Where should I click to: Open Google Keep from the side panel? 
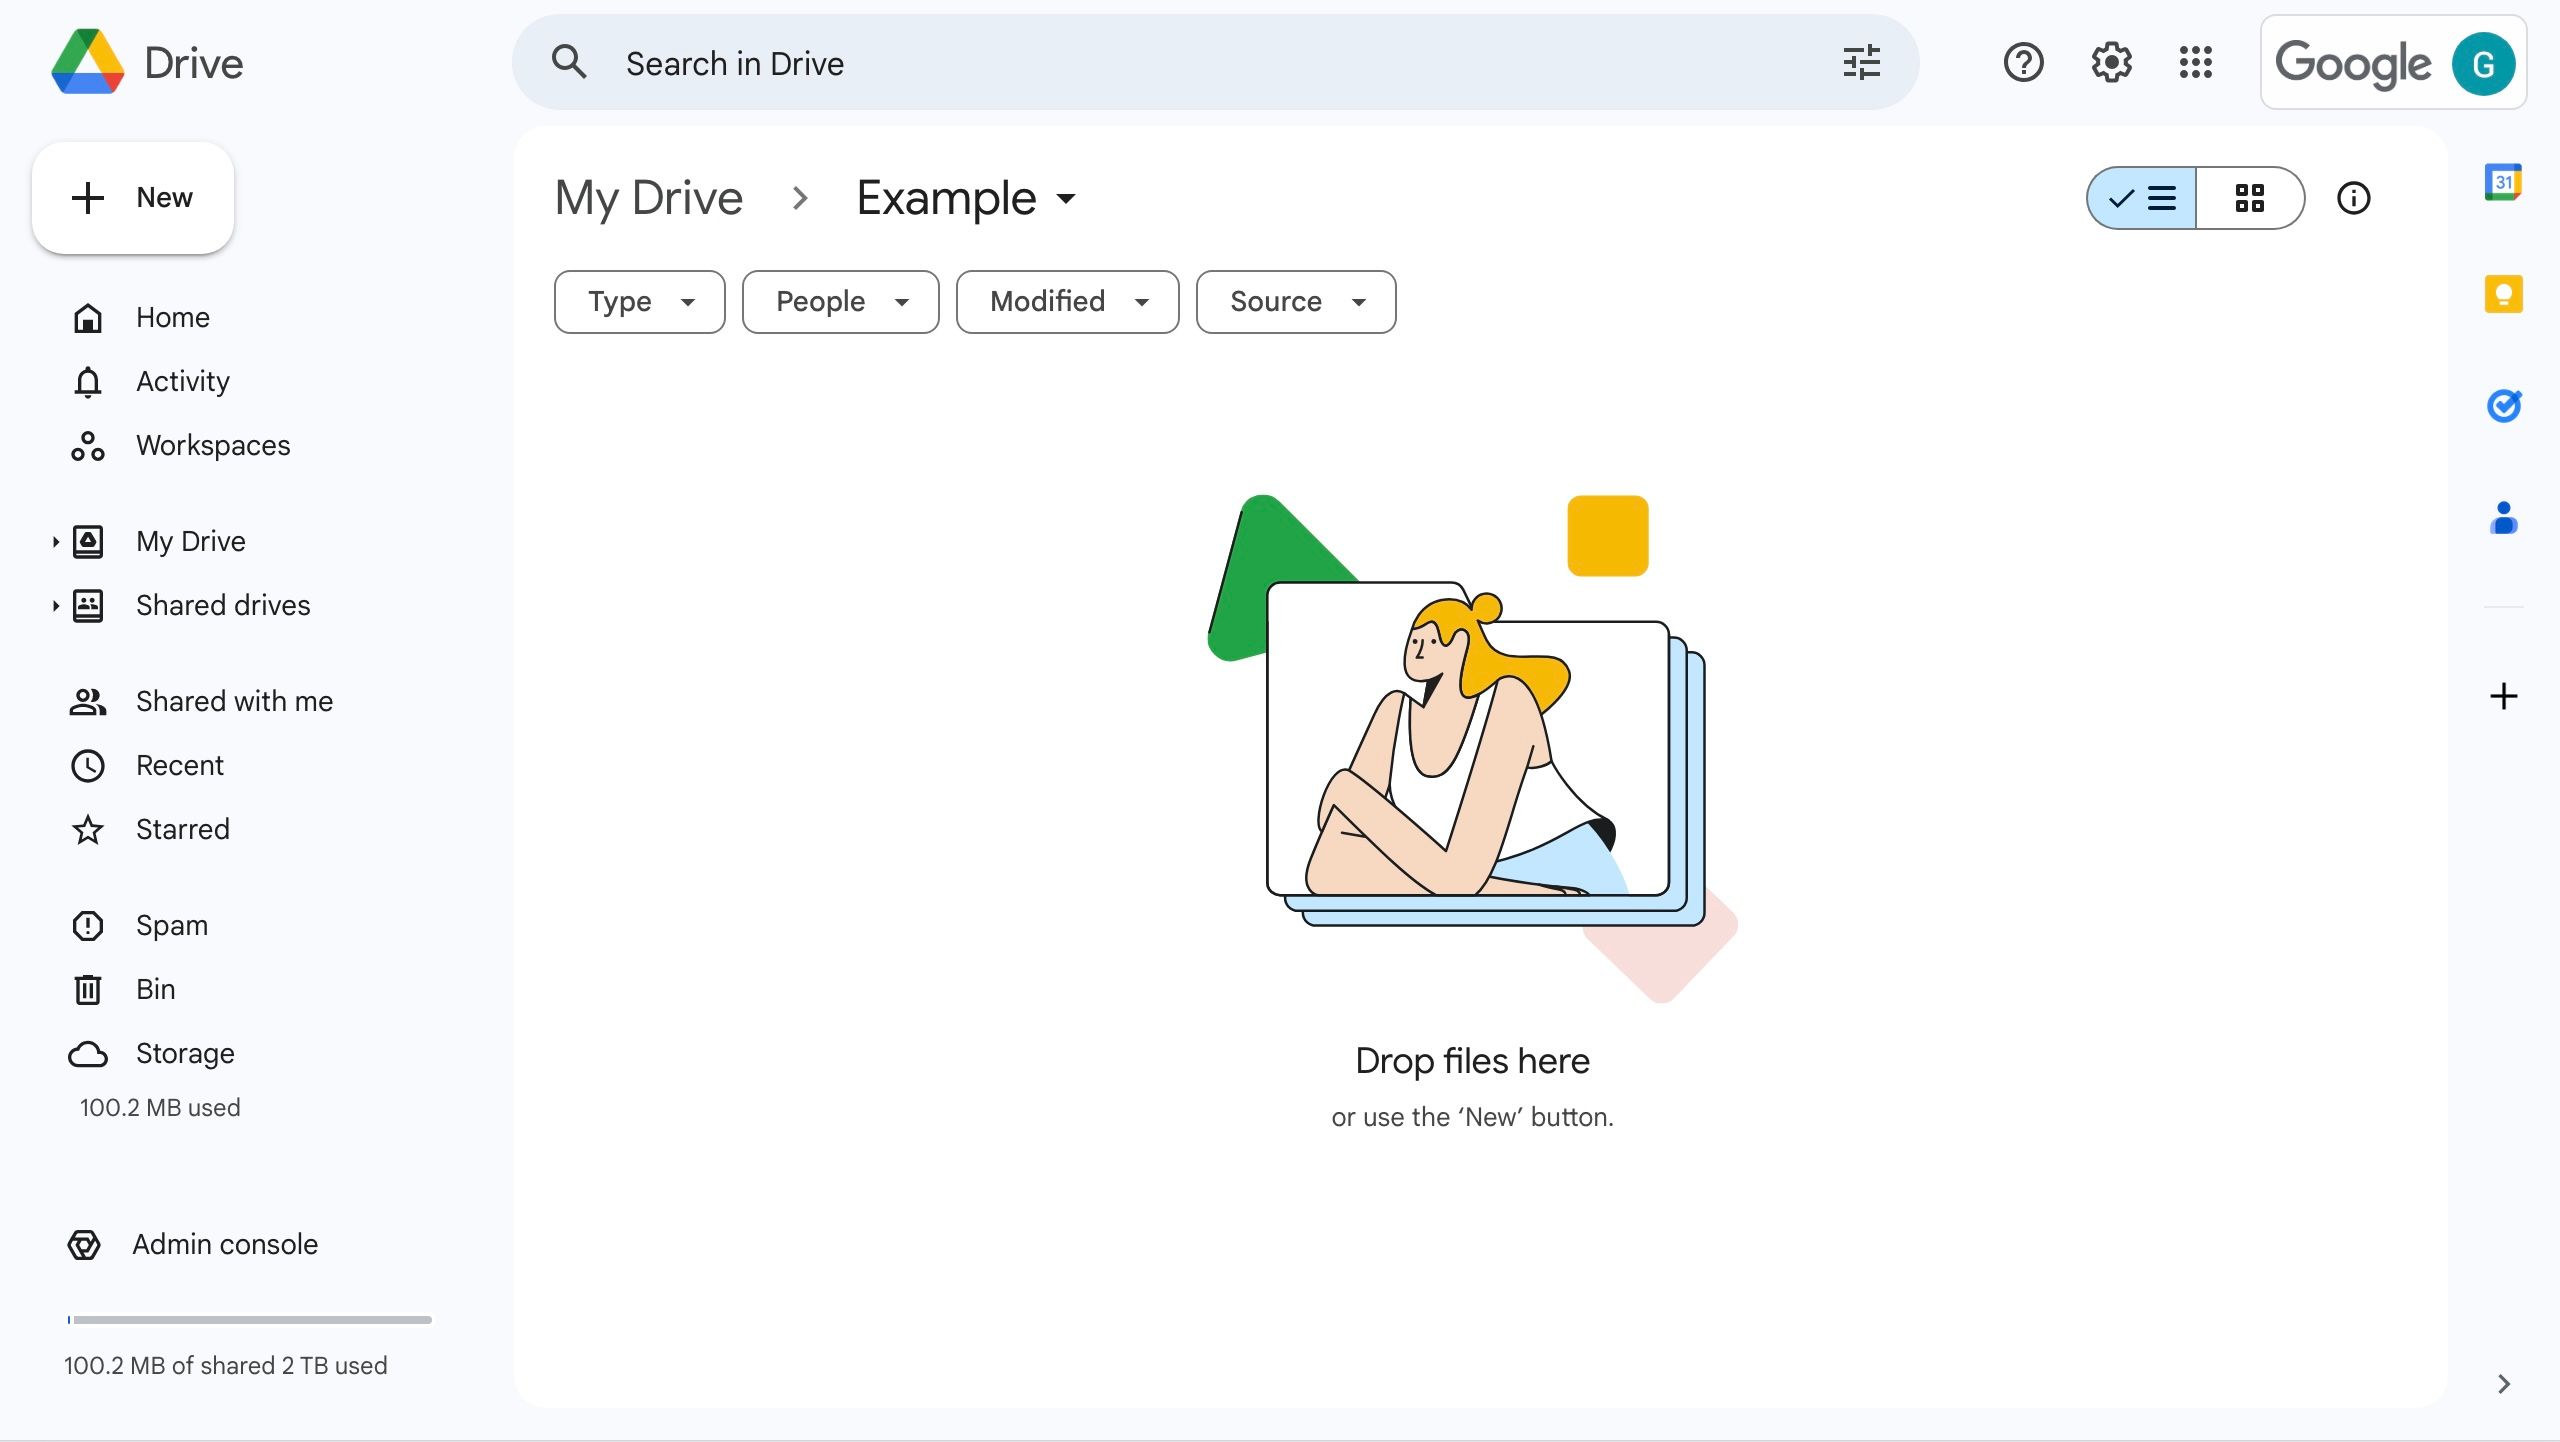(x=2504, y=293)
